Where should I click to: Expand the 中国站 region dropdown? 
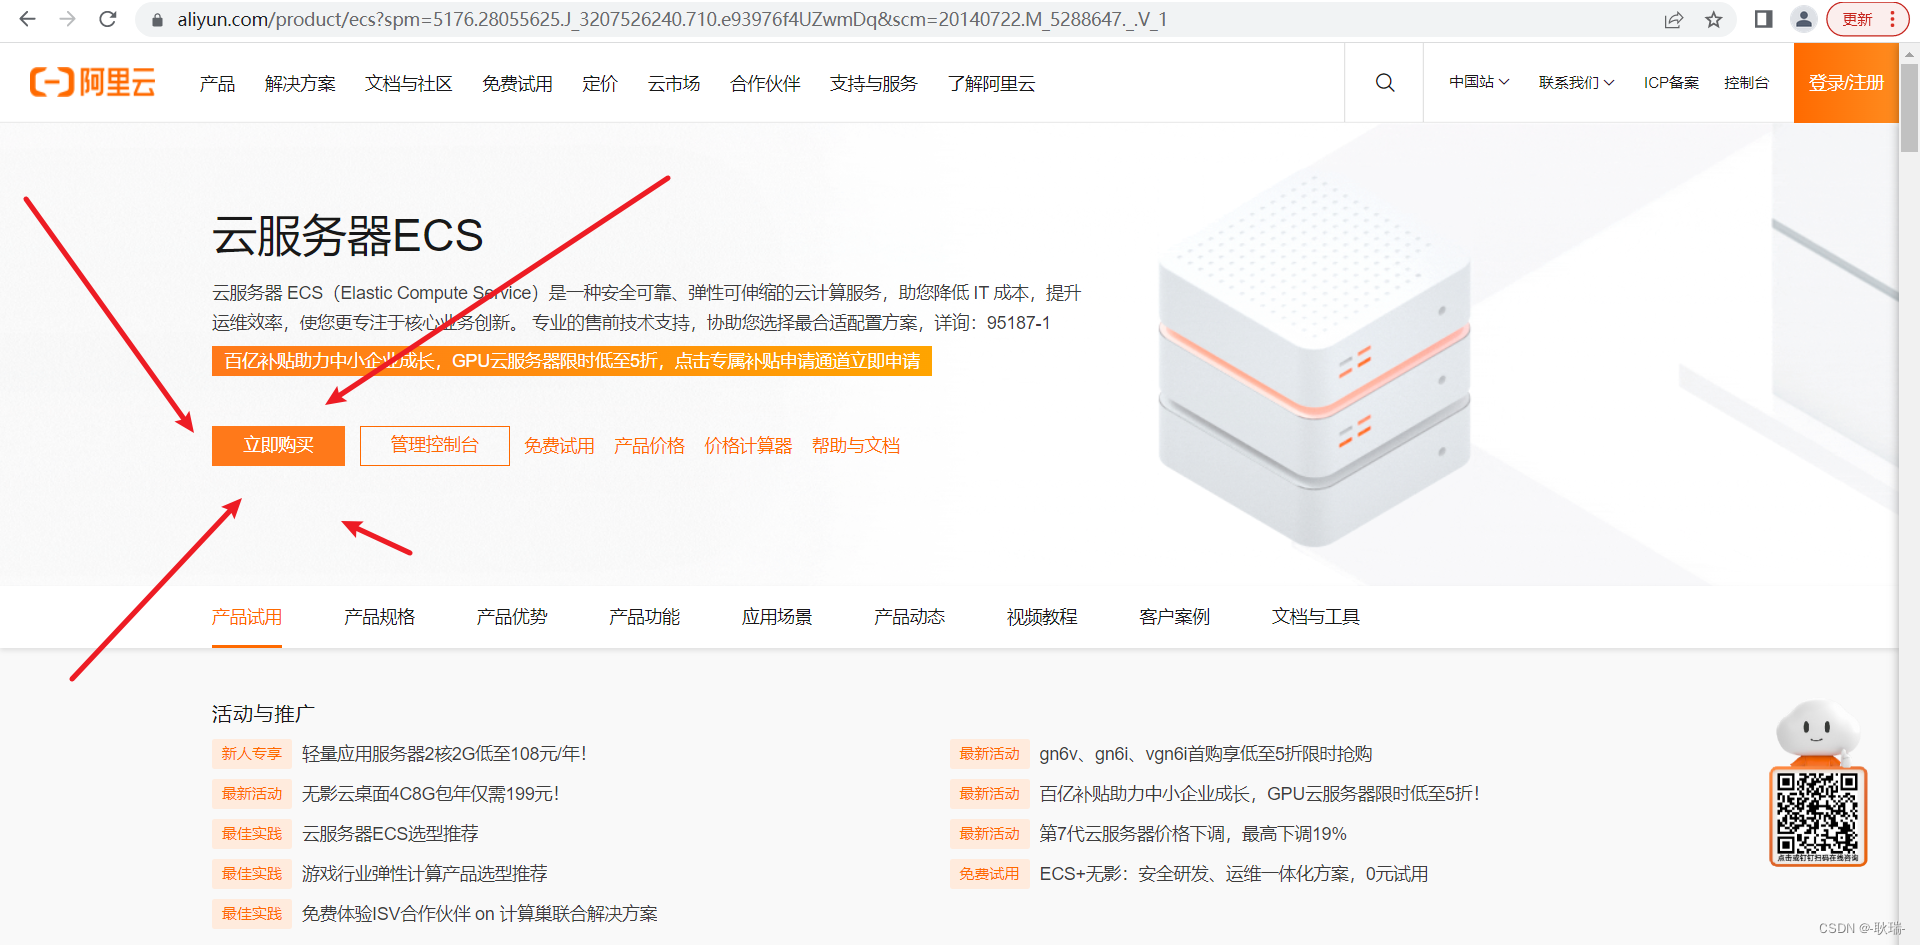[x=1479, y=82]
